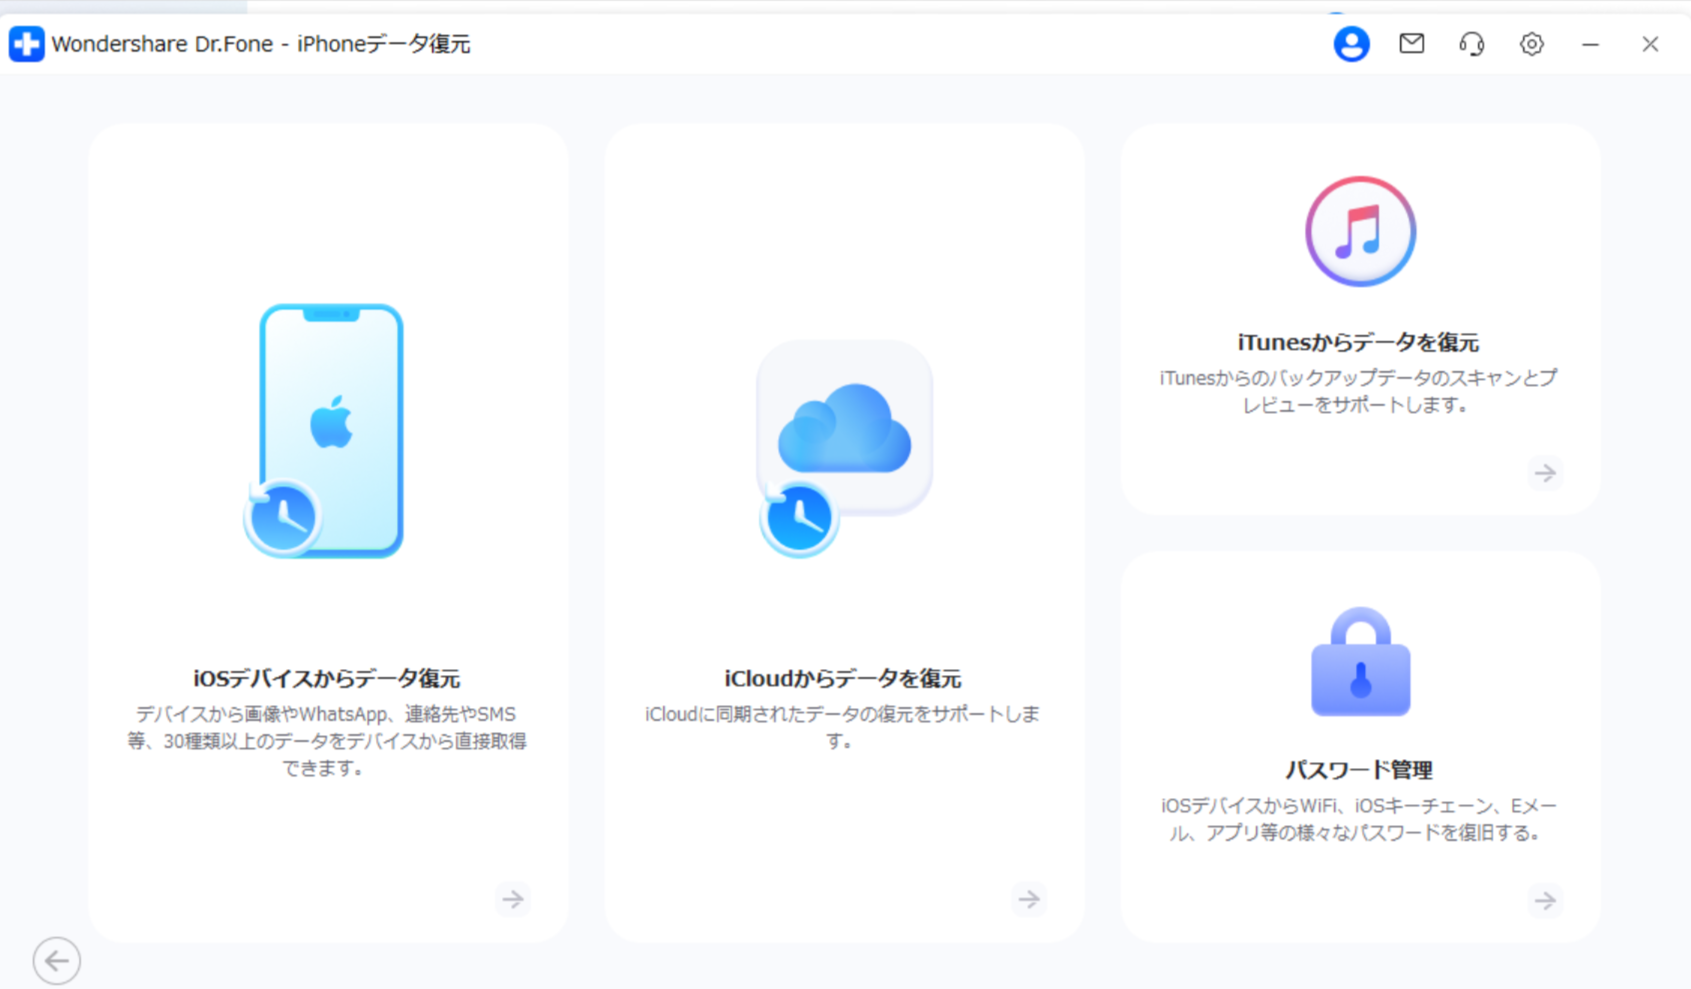Screen dimensions: 1691x989
Task: Click the blue padlock password icon
Action: tap(1360, 662)
